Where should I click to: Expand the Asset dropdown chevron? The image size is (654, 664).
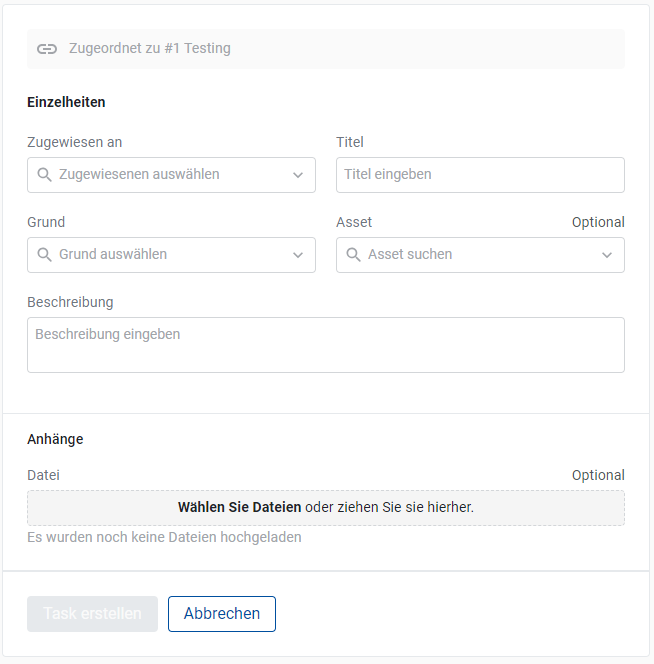click(x=607, y=255)
